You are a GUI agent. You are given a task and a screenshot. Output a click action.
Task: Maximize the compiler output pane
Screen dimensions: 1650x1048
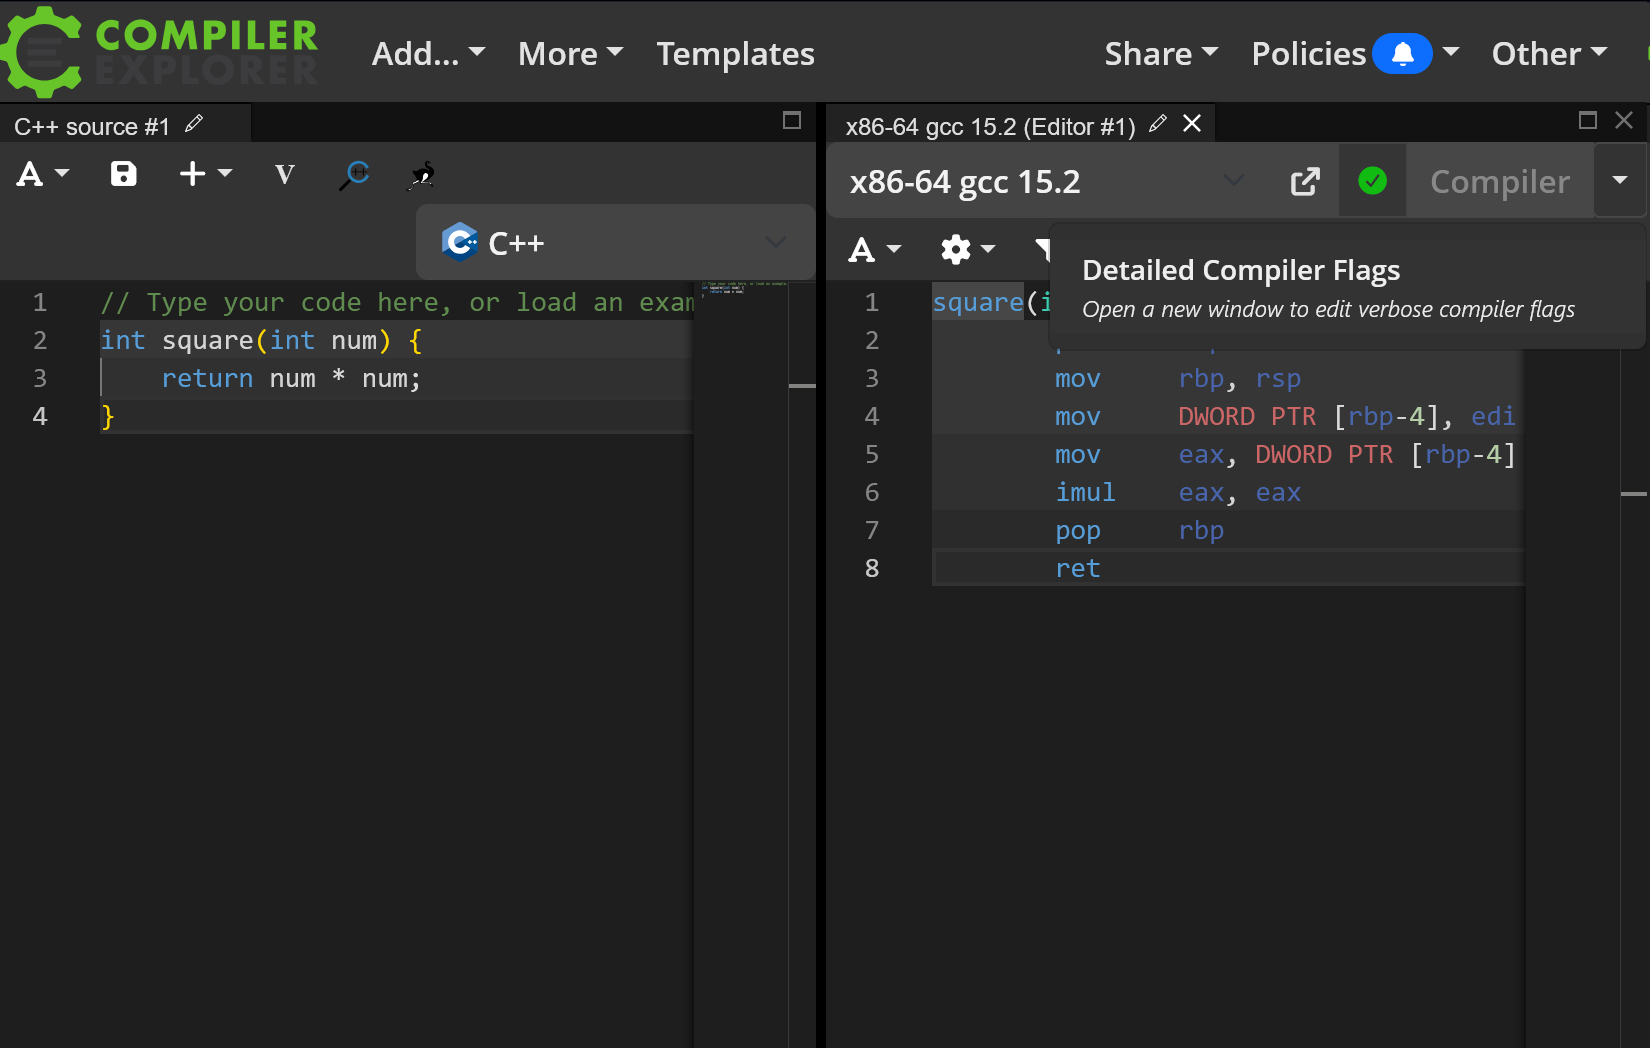(x=1588, y=120)
